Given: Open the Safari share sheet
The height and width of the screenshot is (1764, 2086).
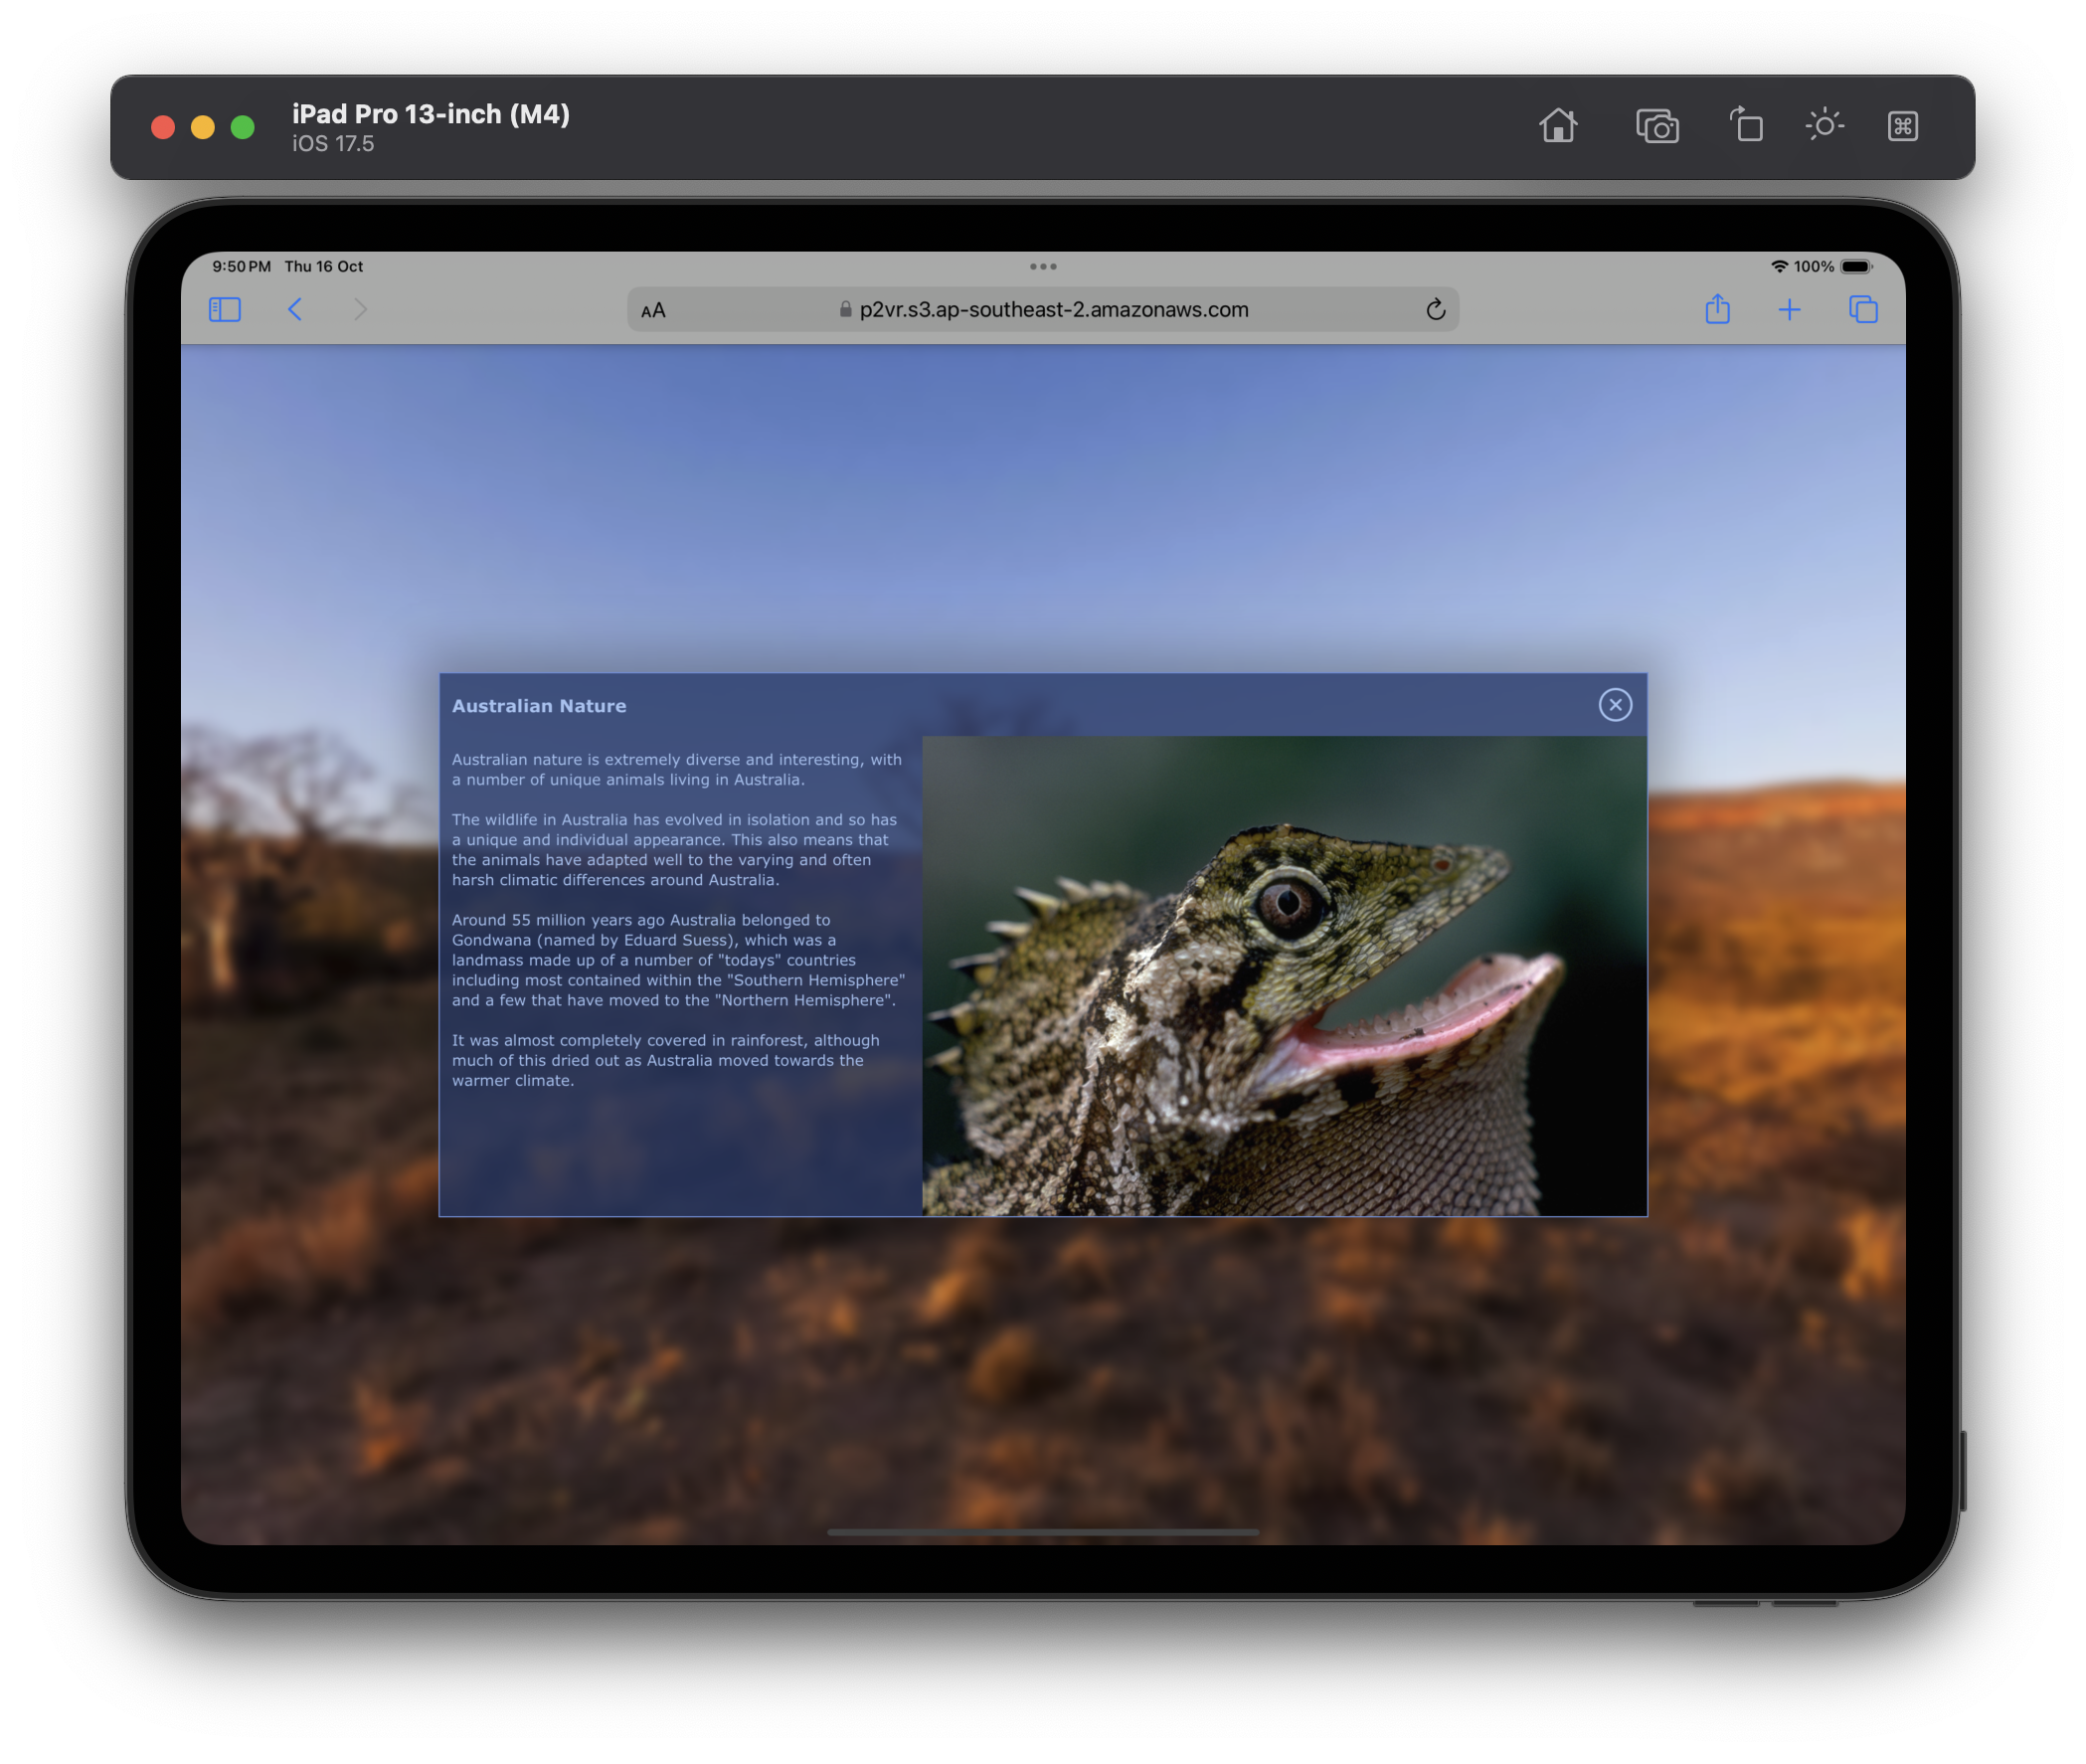Looking at the screenshot, I should click(1717, 310).
